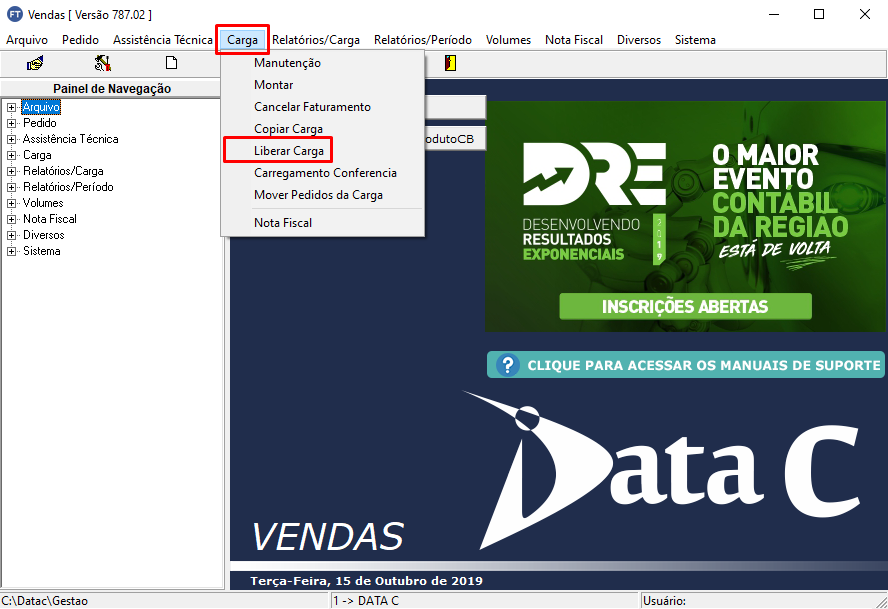Open the Volumes menu

coord(509,40)
